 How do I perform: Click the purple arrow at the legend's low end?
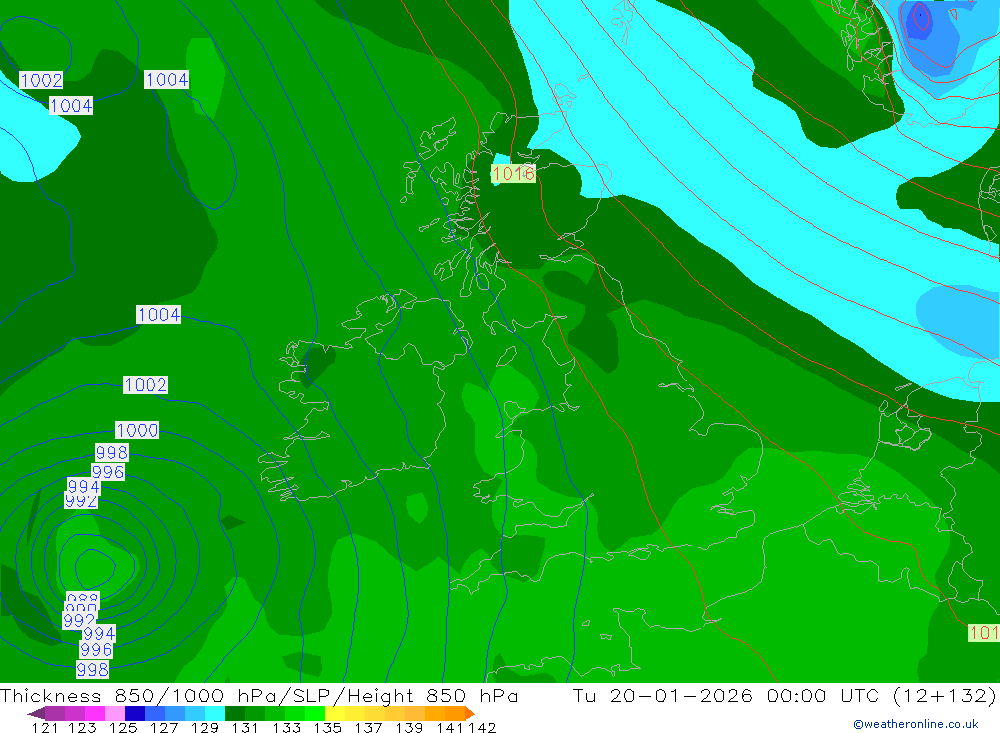(x=36, y=713)
